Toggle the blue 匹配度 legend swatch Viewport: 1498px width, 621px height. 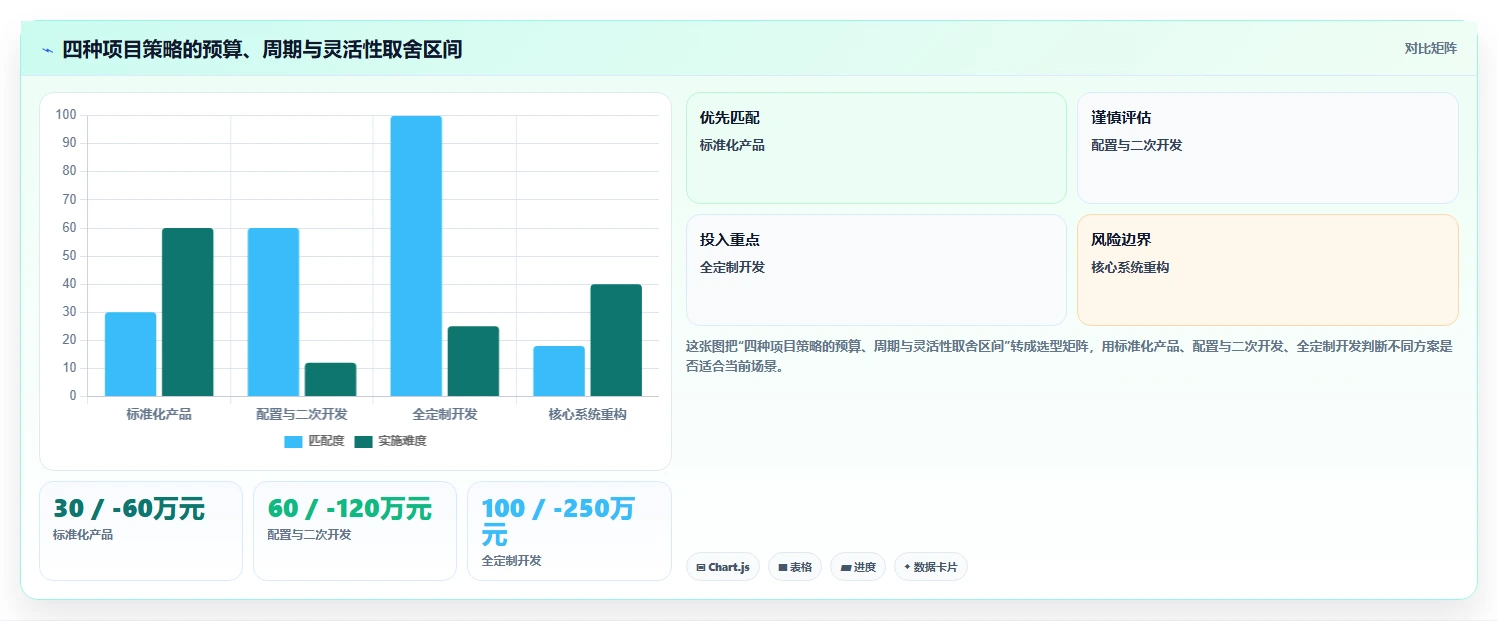point(293,442)
